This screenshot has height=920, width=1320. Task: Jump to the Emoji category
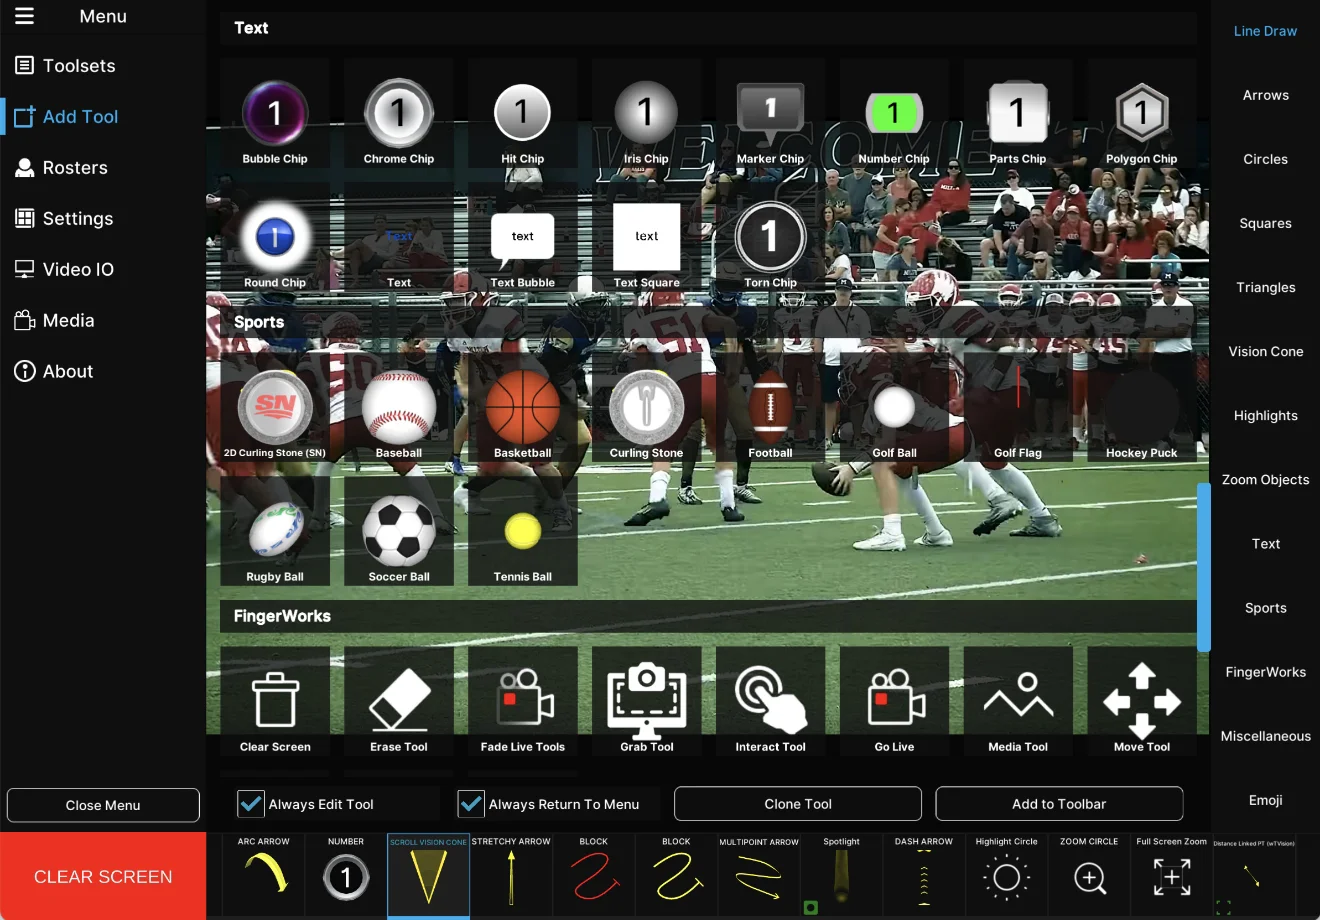coord(1265,800)
